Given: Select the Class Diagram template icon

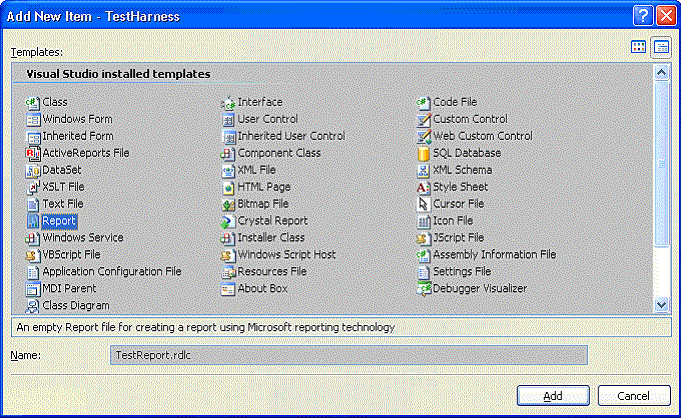Looking at the screenshot, I should pos(33,306).
